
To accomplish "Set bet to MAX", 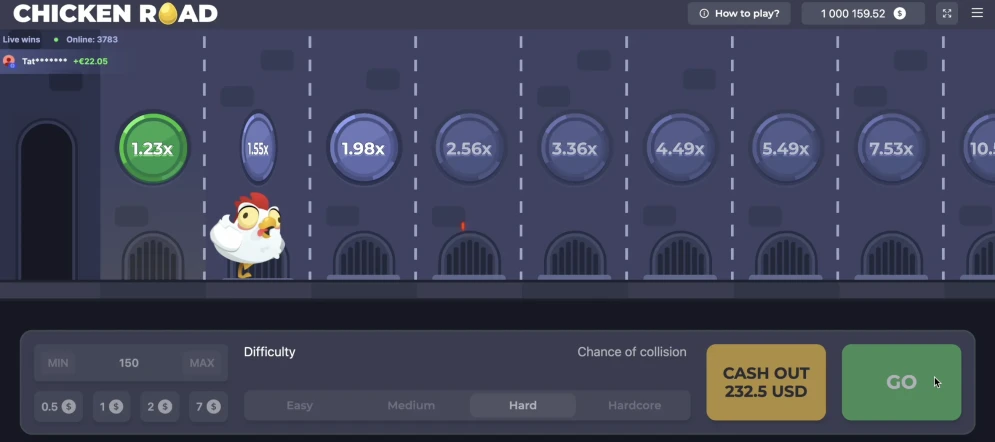I will pos(200,363).
